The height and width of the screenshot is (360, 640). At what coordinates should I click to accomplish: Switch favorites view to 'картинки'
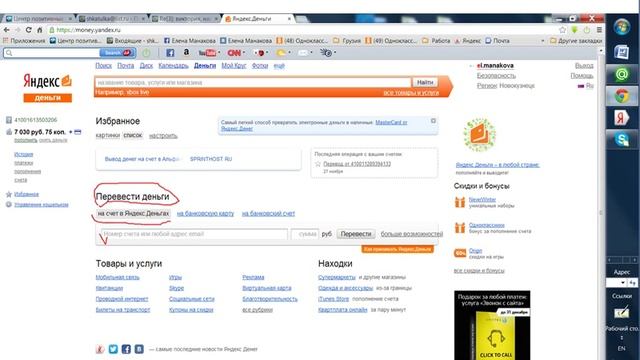108,135
